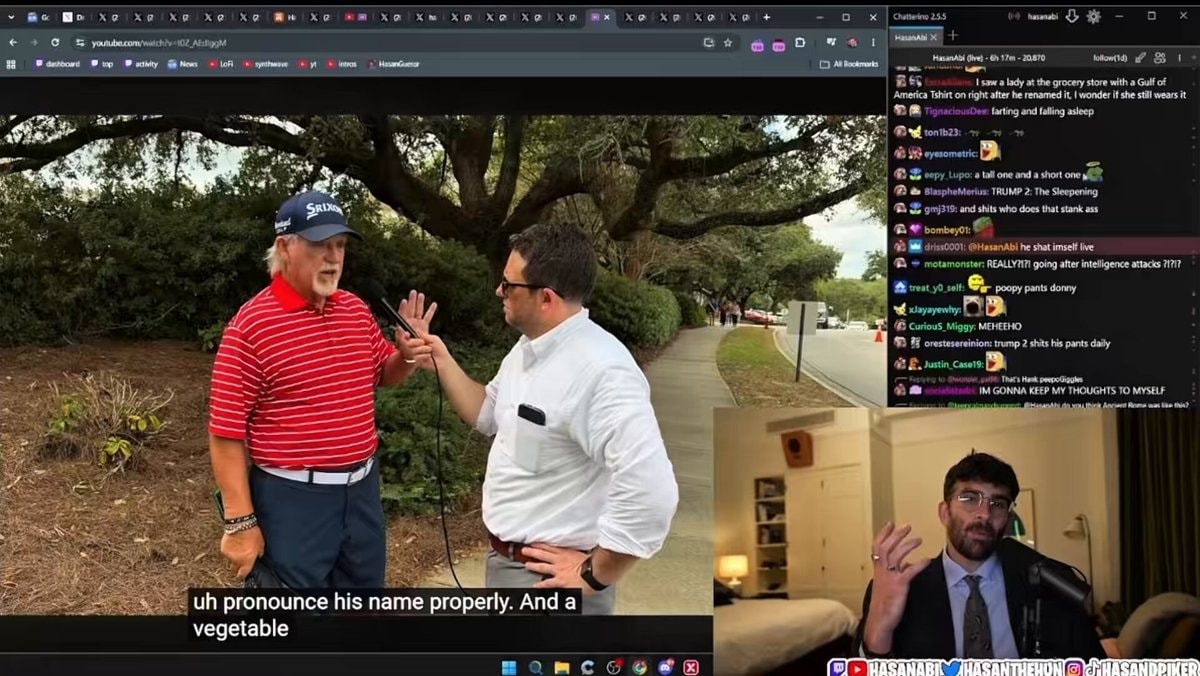Viewport: 1200px width, 676px height.
Task: Open File Explorer from the taskbar
Action: [x=562, y=667]
